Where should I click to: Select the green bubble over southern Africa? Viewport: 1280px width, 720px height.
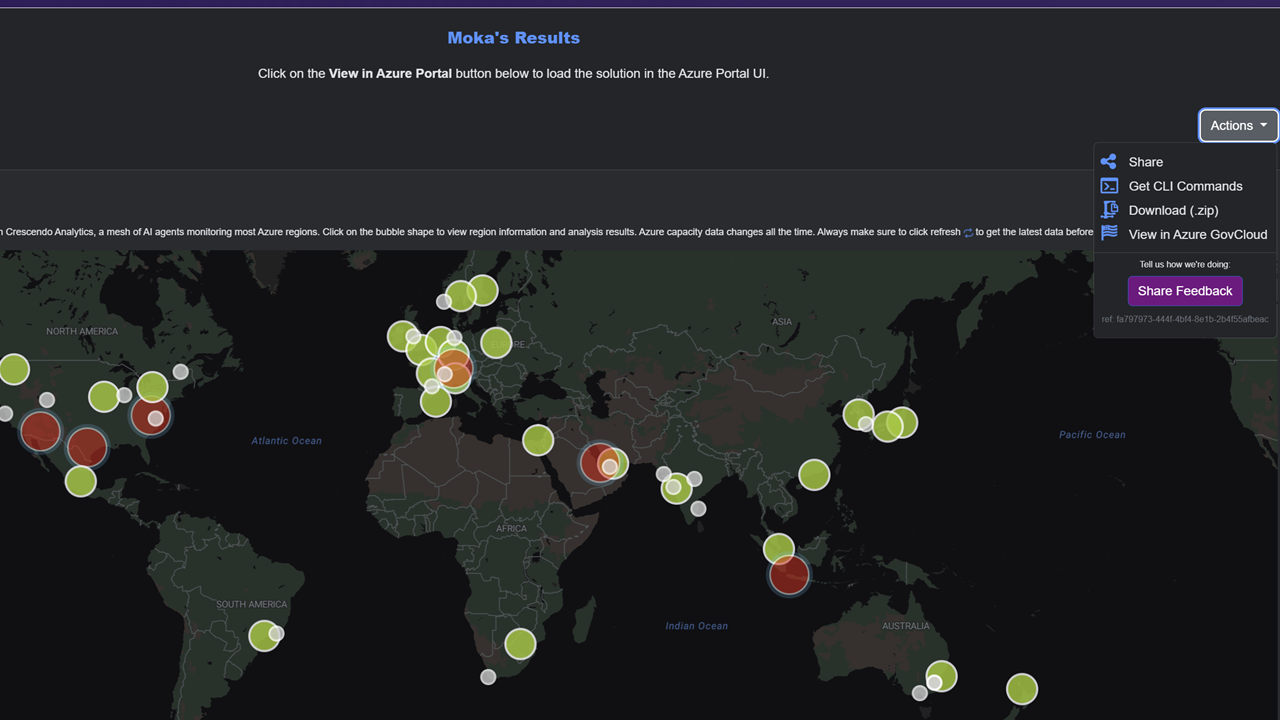520,644
